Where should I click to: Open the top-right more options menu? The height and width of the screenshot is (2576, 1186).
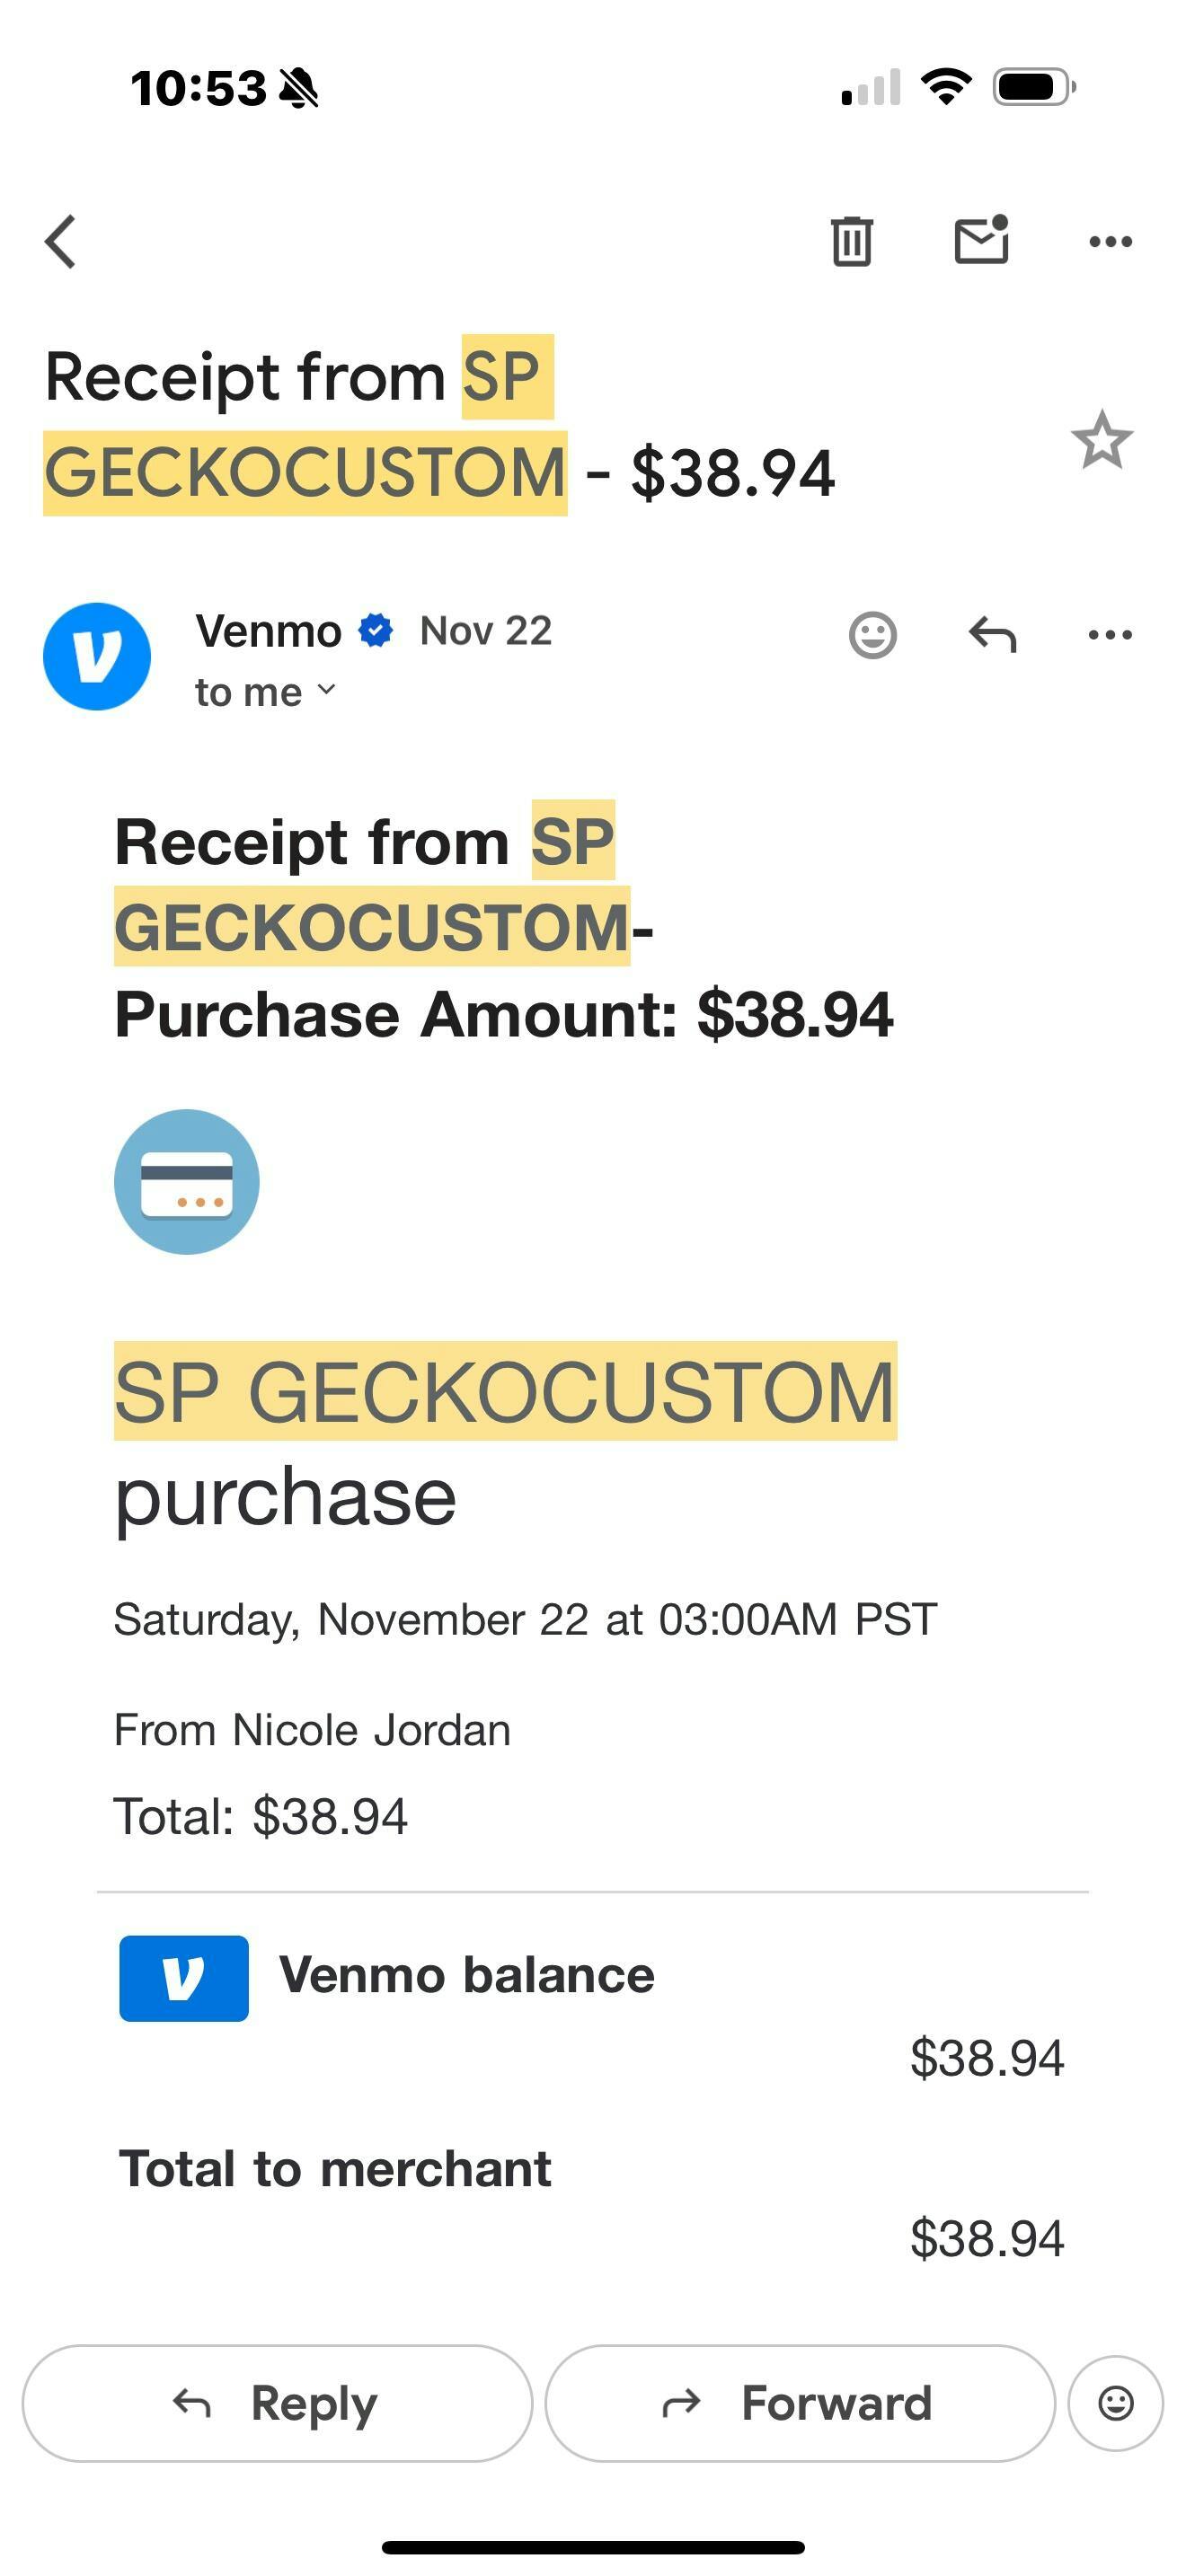[x=1110, y=241]
